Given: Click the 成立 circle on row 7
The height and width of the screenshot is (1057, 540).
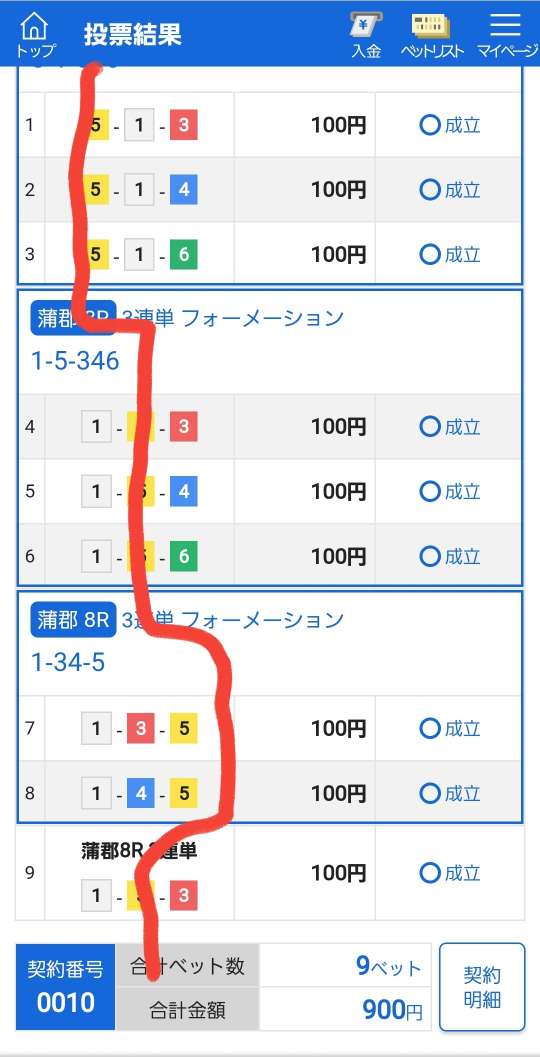Looking at the screenshot, I should [x=429, y=728].
